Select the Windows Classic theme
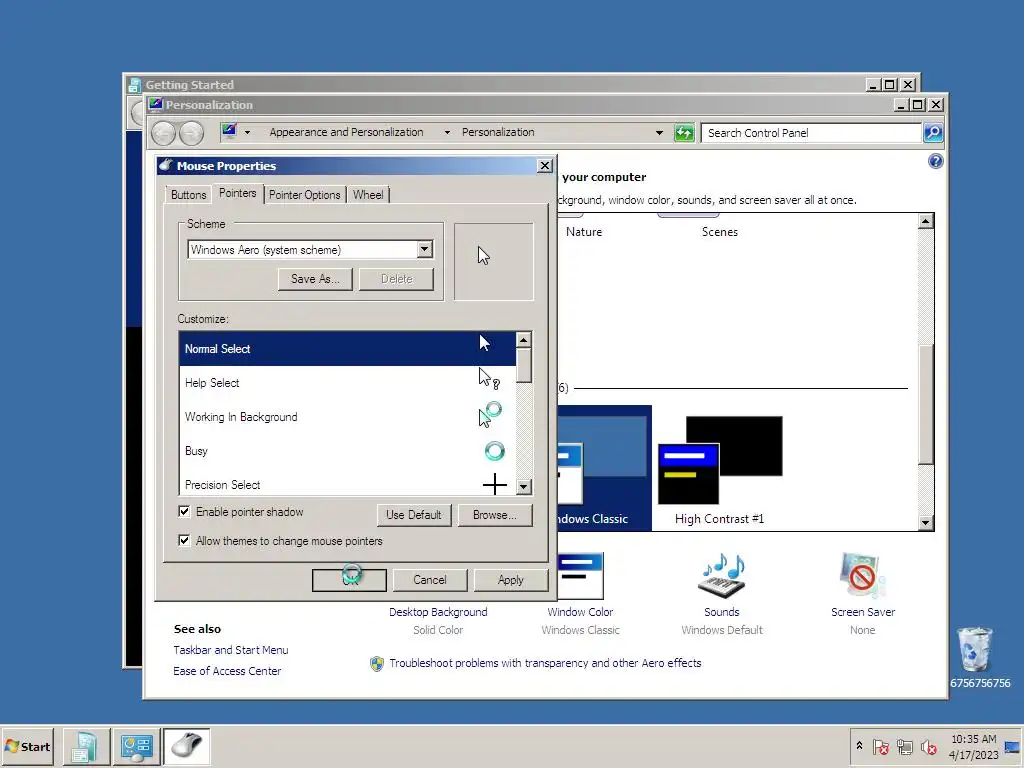1024x768 pixels. click(605, 468)
